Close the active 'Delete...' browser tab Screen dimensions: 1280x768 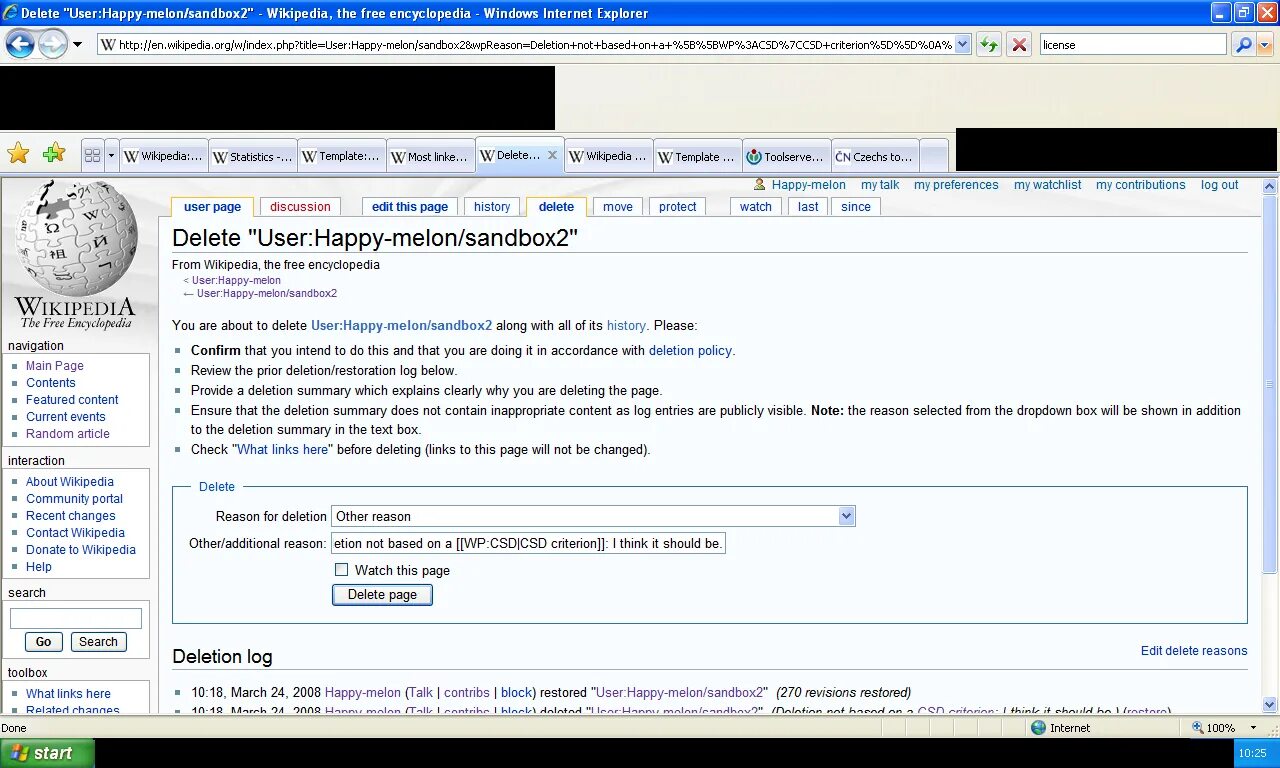click(x=552, y=155)
